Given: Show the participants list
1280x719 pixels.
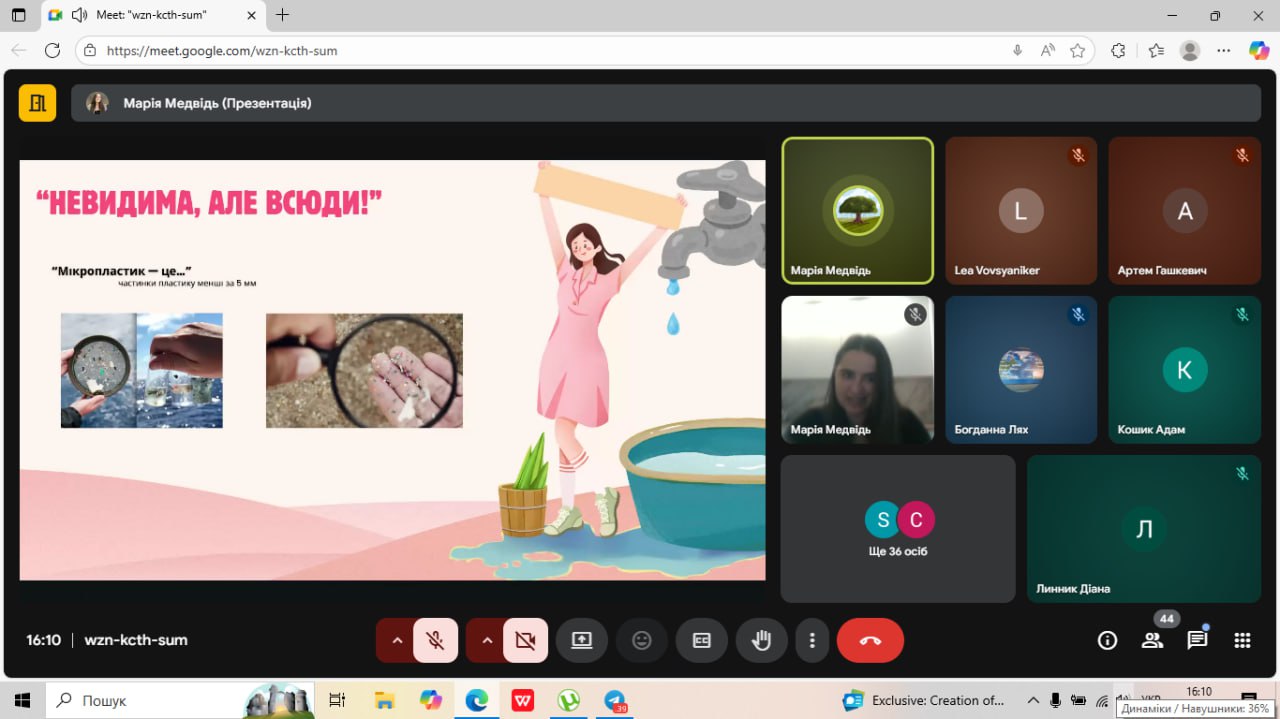Looking at the screenshot, I should pos(1152,641).
